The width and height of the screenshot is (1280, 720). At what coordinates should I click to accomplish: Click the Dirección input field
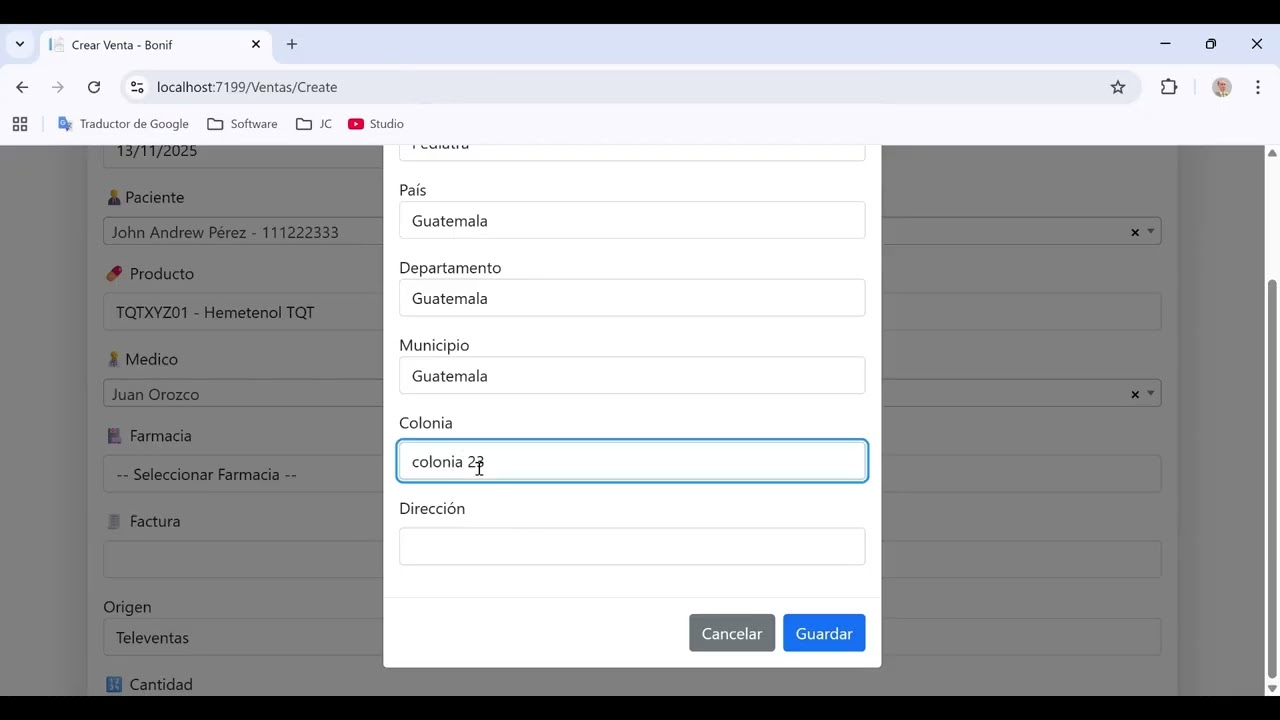coord(632,546)
